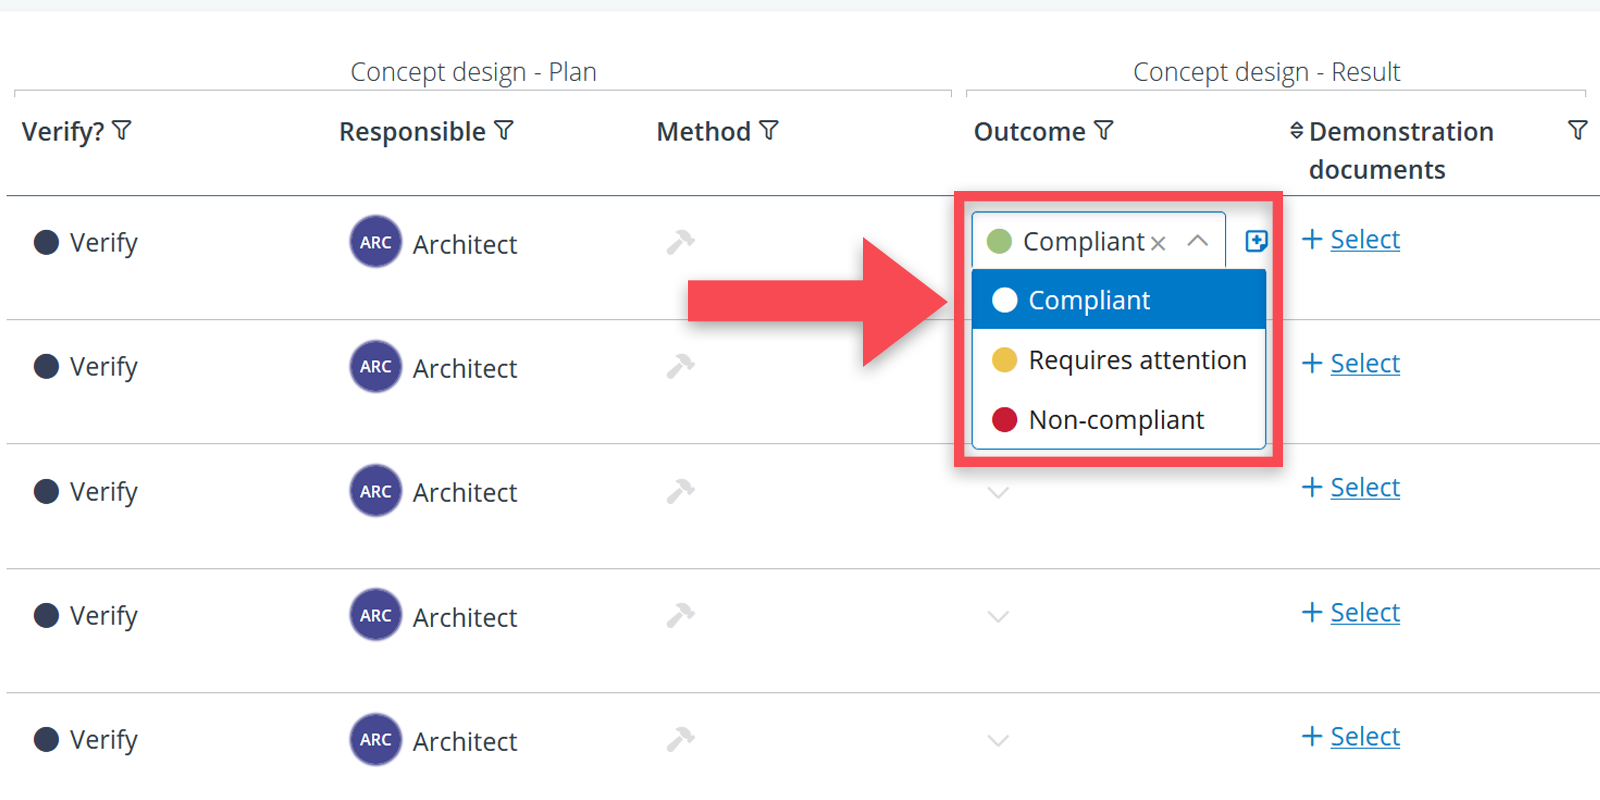The width and height of the screenshot is (1600, 800).
Task: Toggle the Verify dot in last row
Action: tap(46, 739)
